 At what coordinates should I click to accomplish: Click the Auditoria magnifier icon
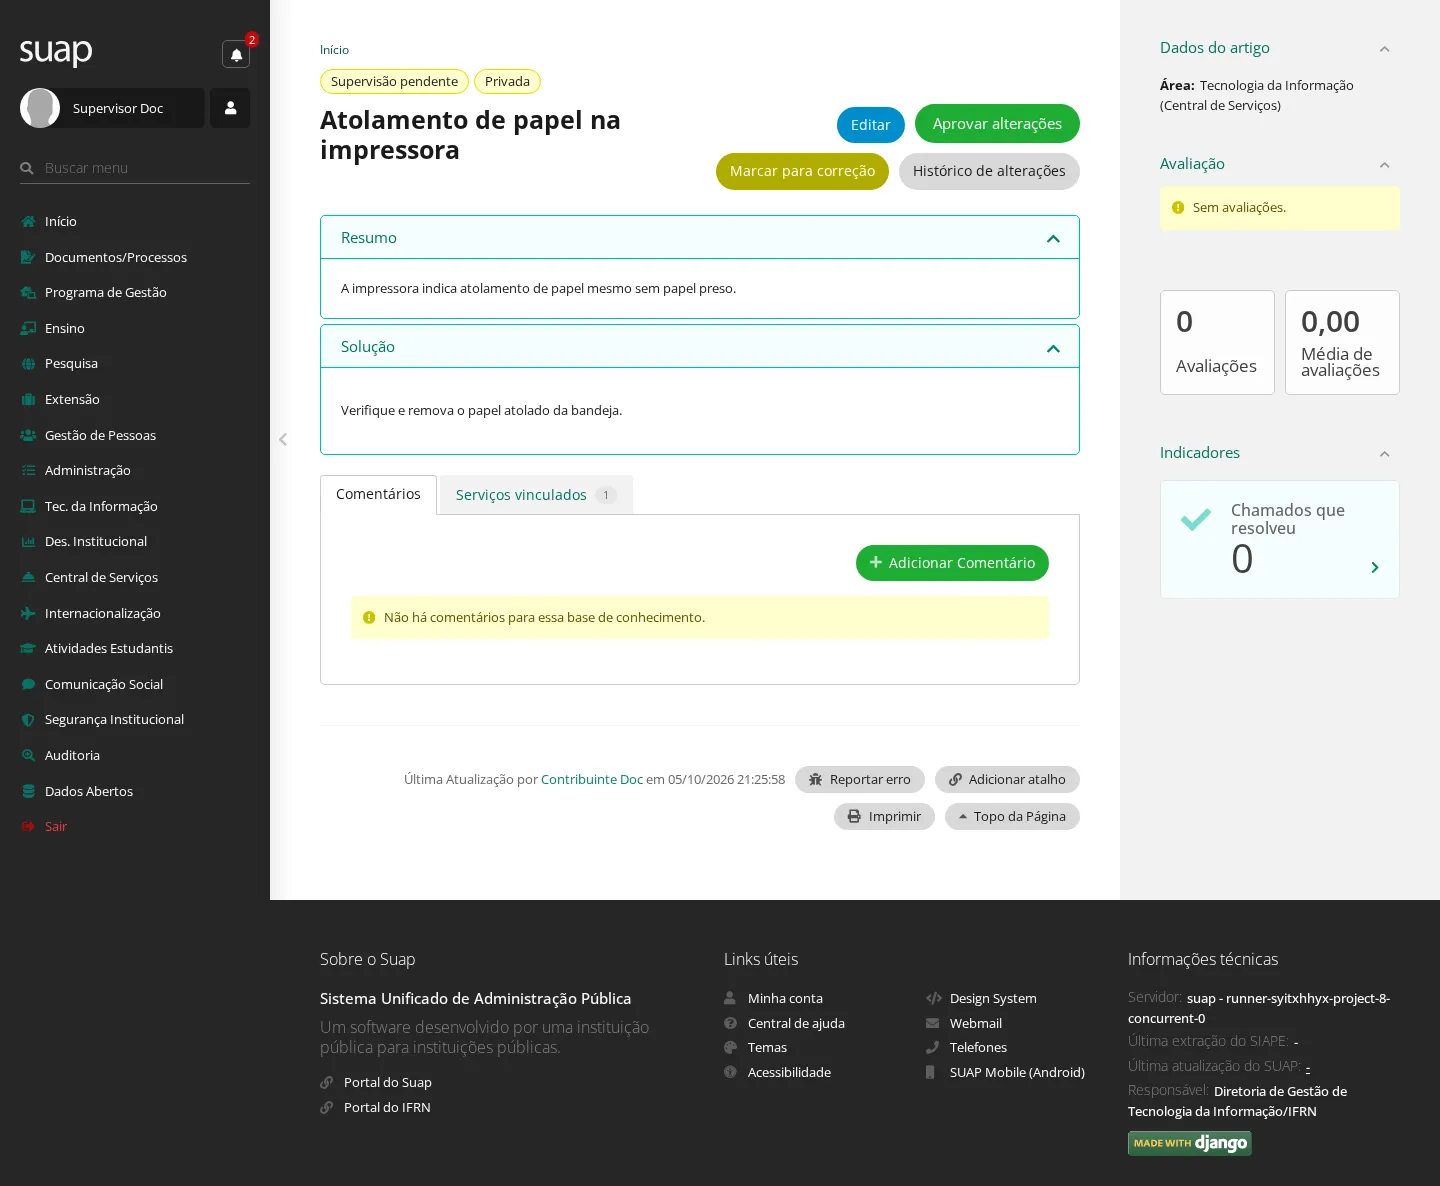coord(28,755)
